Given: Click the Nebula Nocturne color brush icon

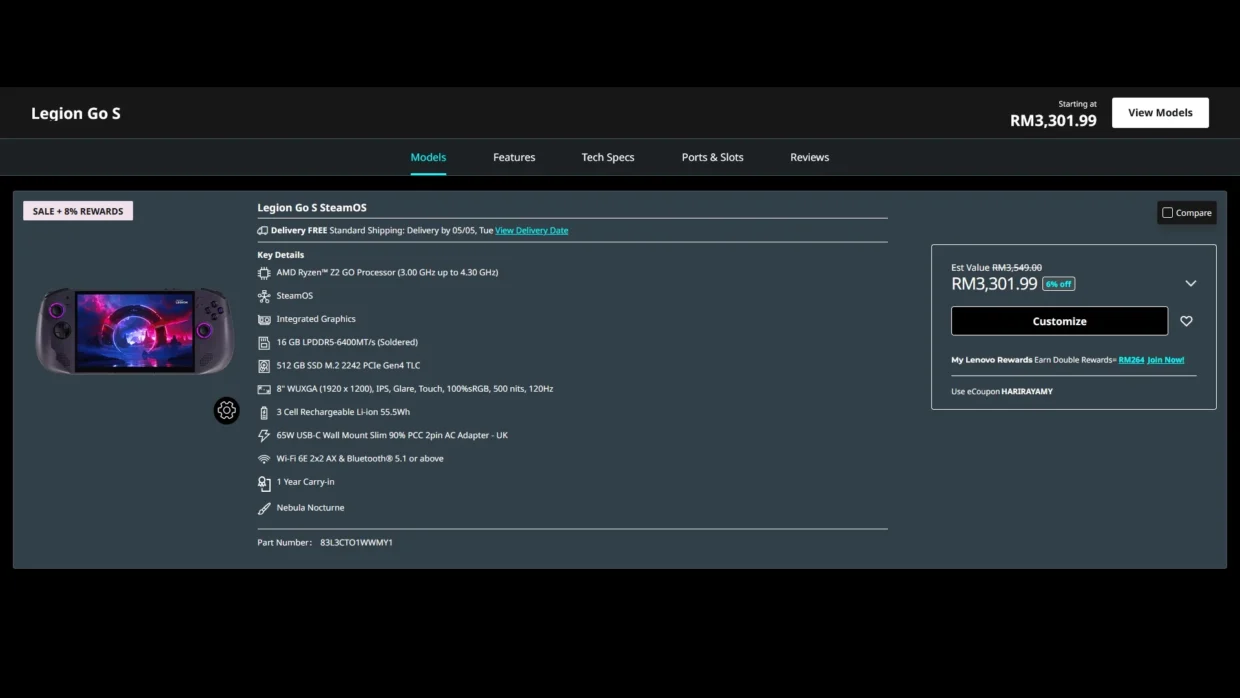Looking at the screenshot, I should [x=264, y=508].
